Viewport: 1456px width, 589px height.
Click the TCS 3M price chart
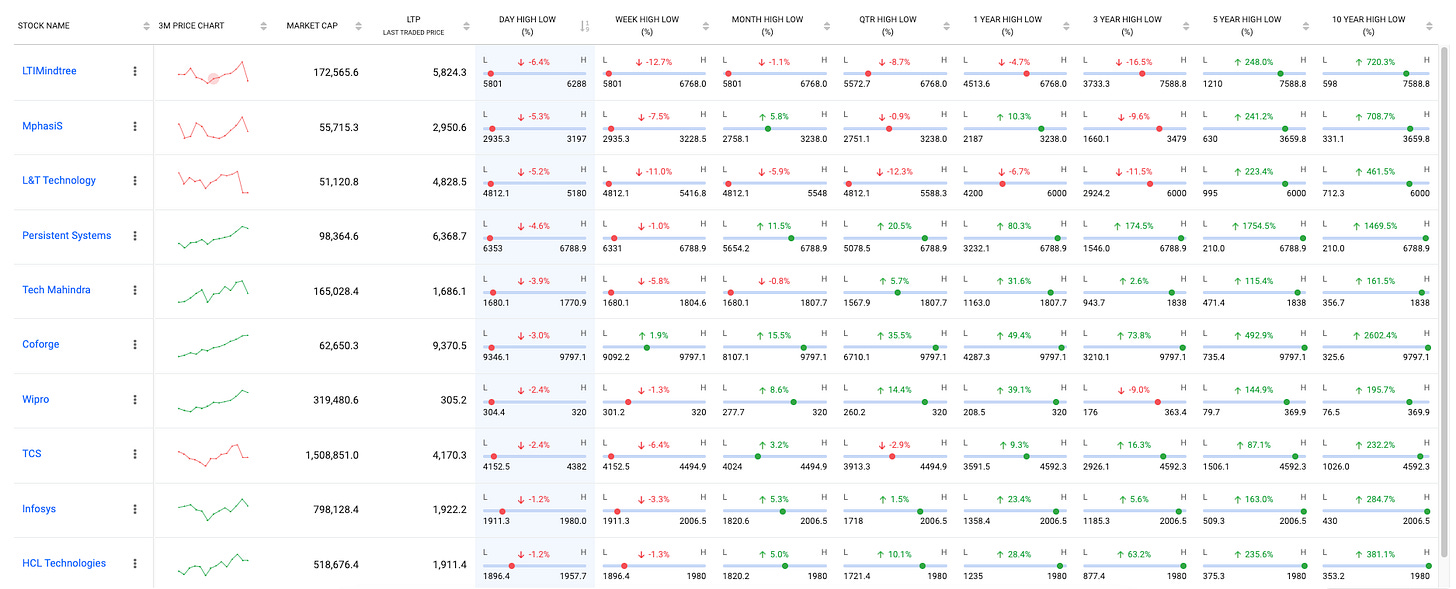[x=212, y=455]
